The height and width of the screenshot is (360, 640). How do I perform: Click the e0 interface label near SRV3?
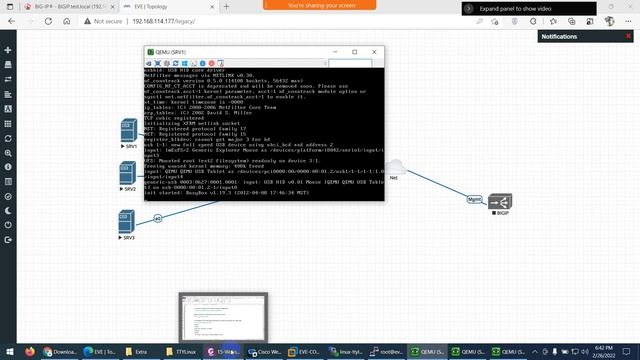click(158, 218)
